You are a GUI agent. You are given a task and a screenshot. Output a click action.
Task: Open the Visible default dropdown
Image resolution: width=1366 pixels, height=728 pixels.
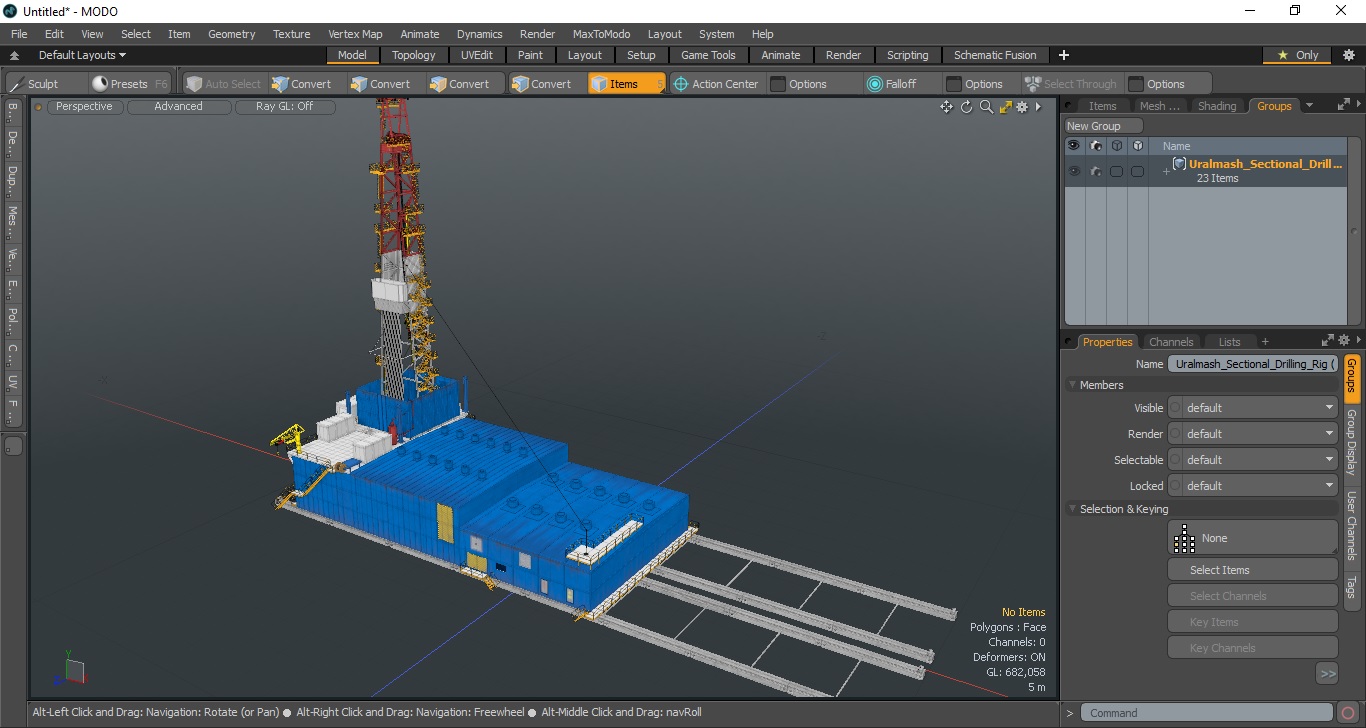click(x=1260, y=408)
